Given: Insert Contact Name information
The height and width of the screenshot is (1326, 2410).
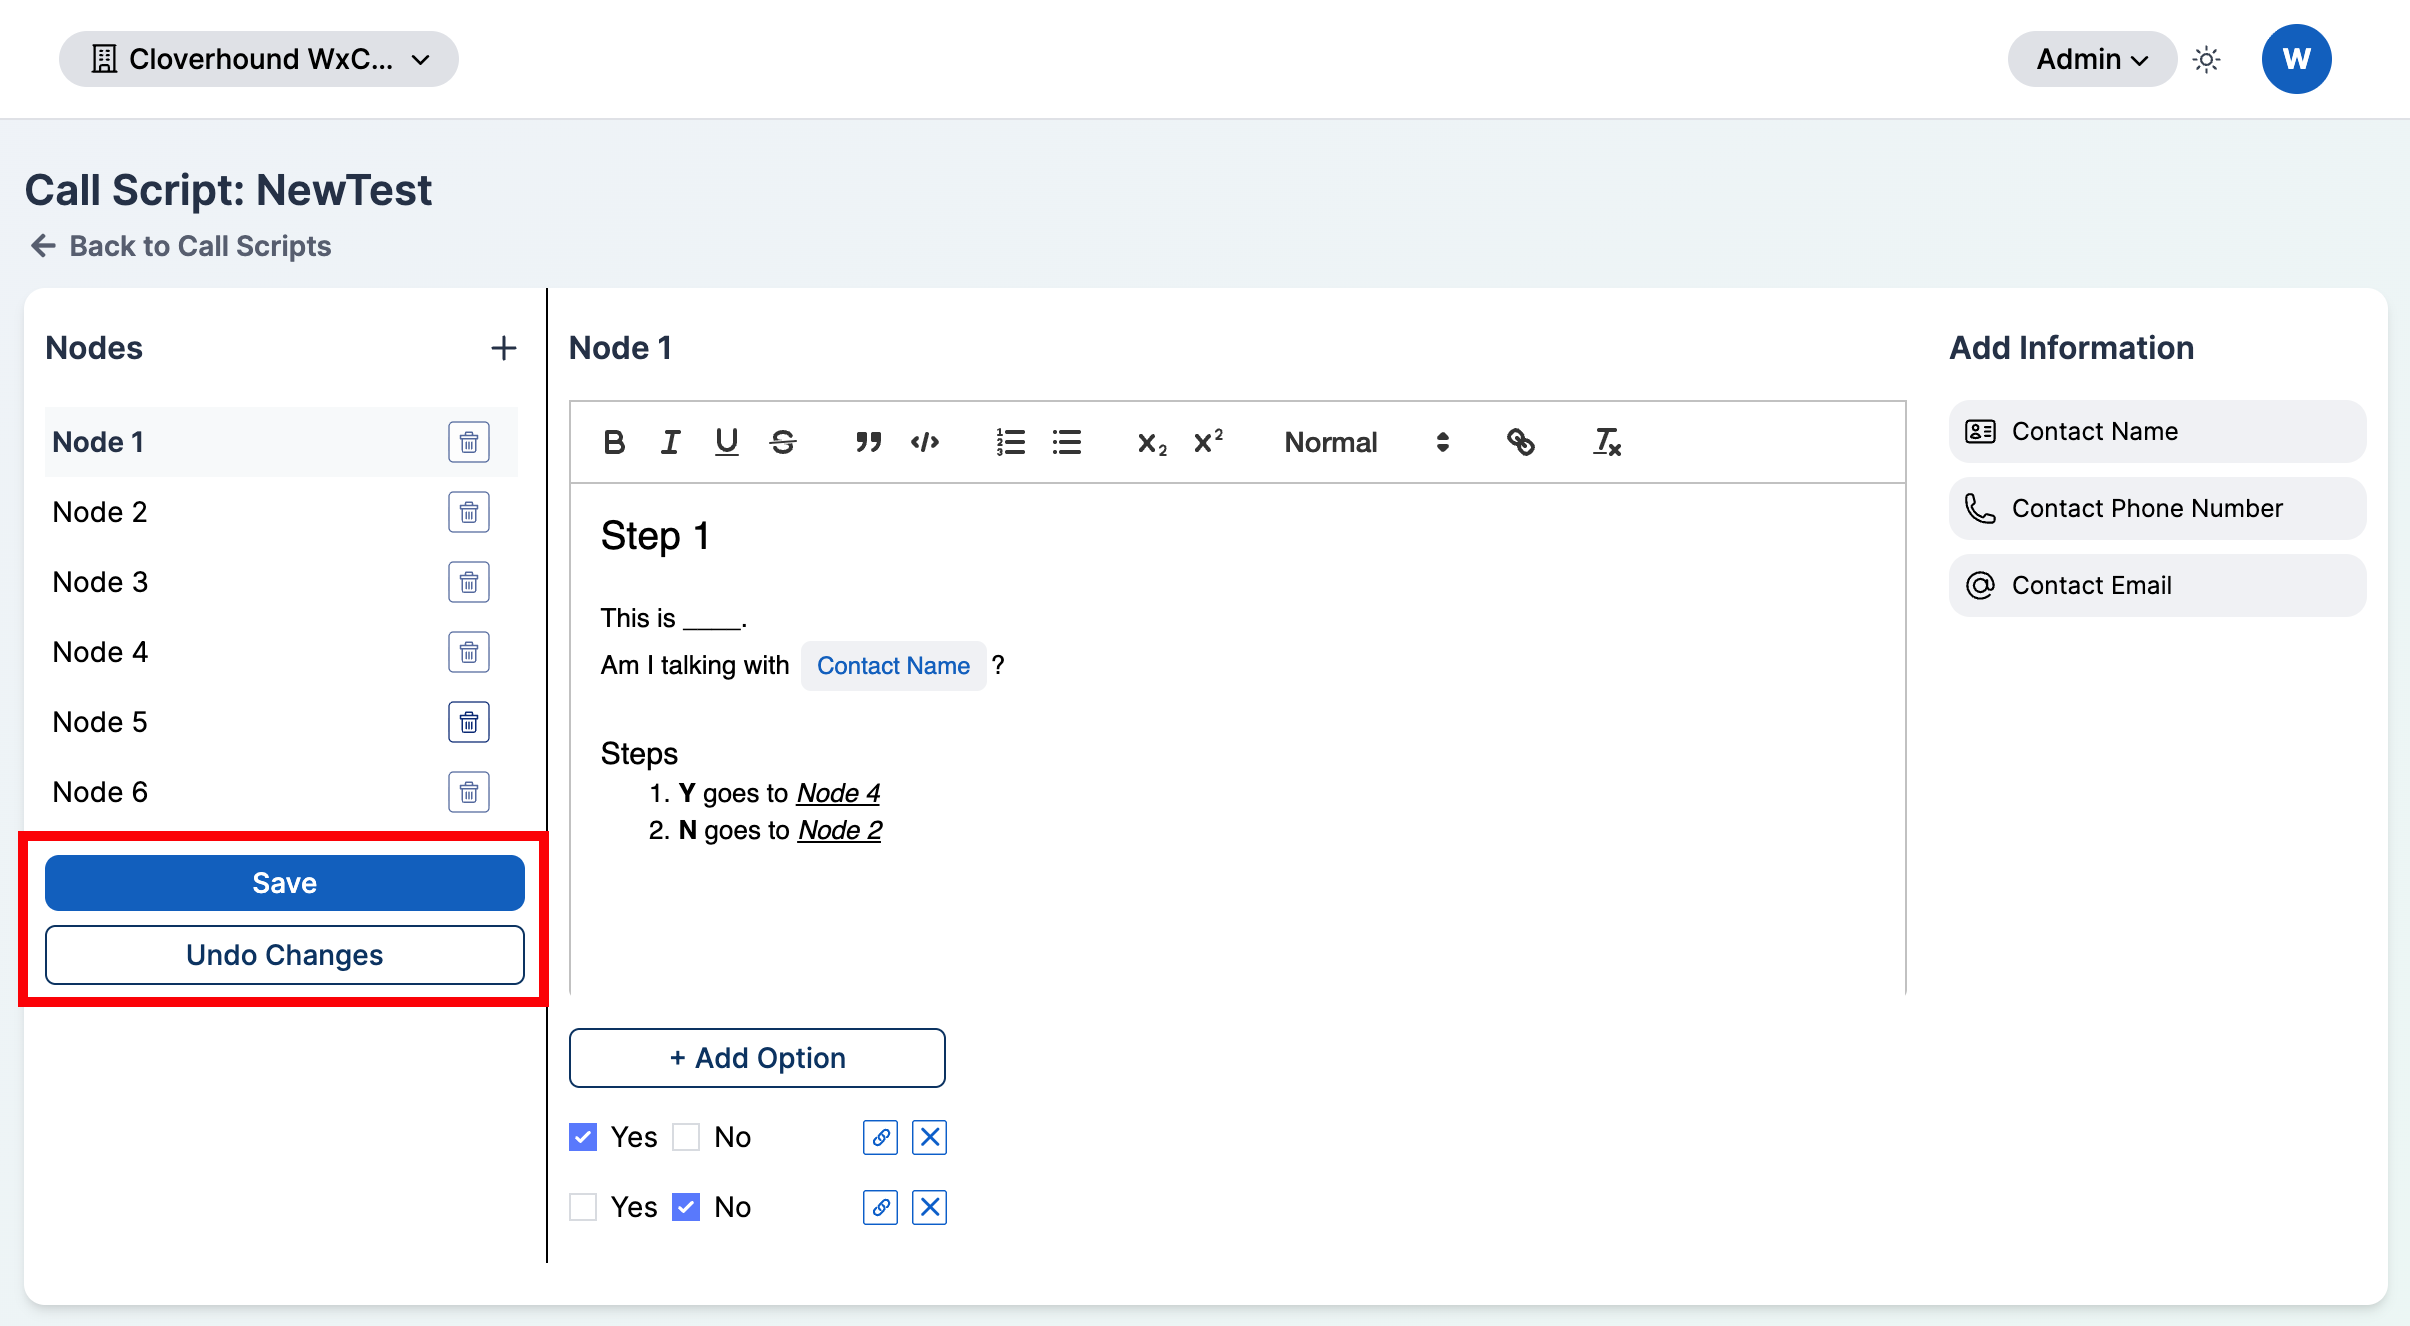Looking at the screenshot, I should point(2157,431).
